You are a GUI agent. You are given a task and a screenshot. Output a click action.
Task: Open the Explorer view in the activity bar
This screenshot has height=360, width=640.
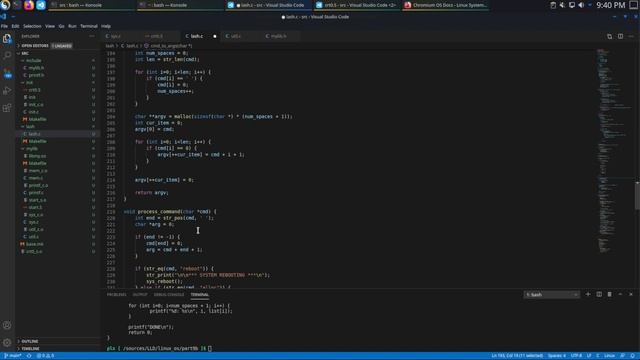pos(7,38)
